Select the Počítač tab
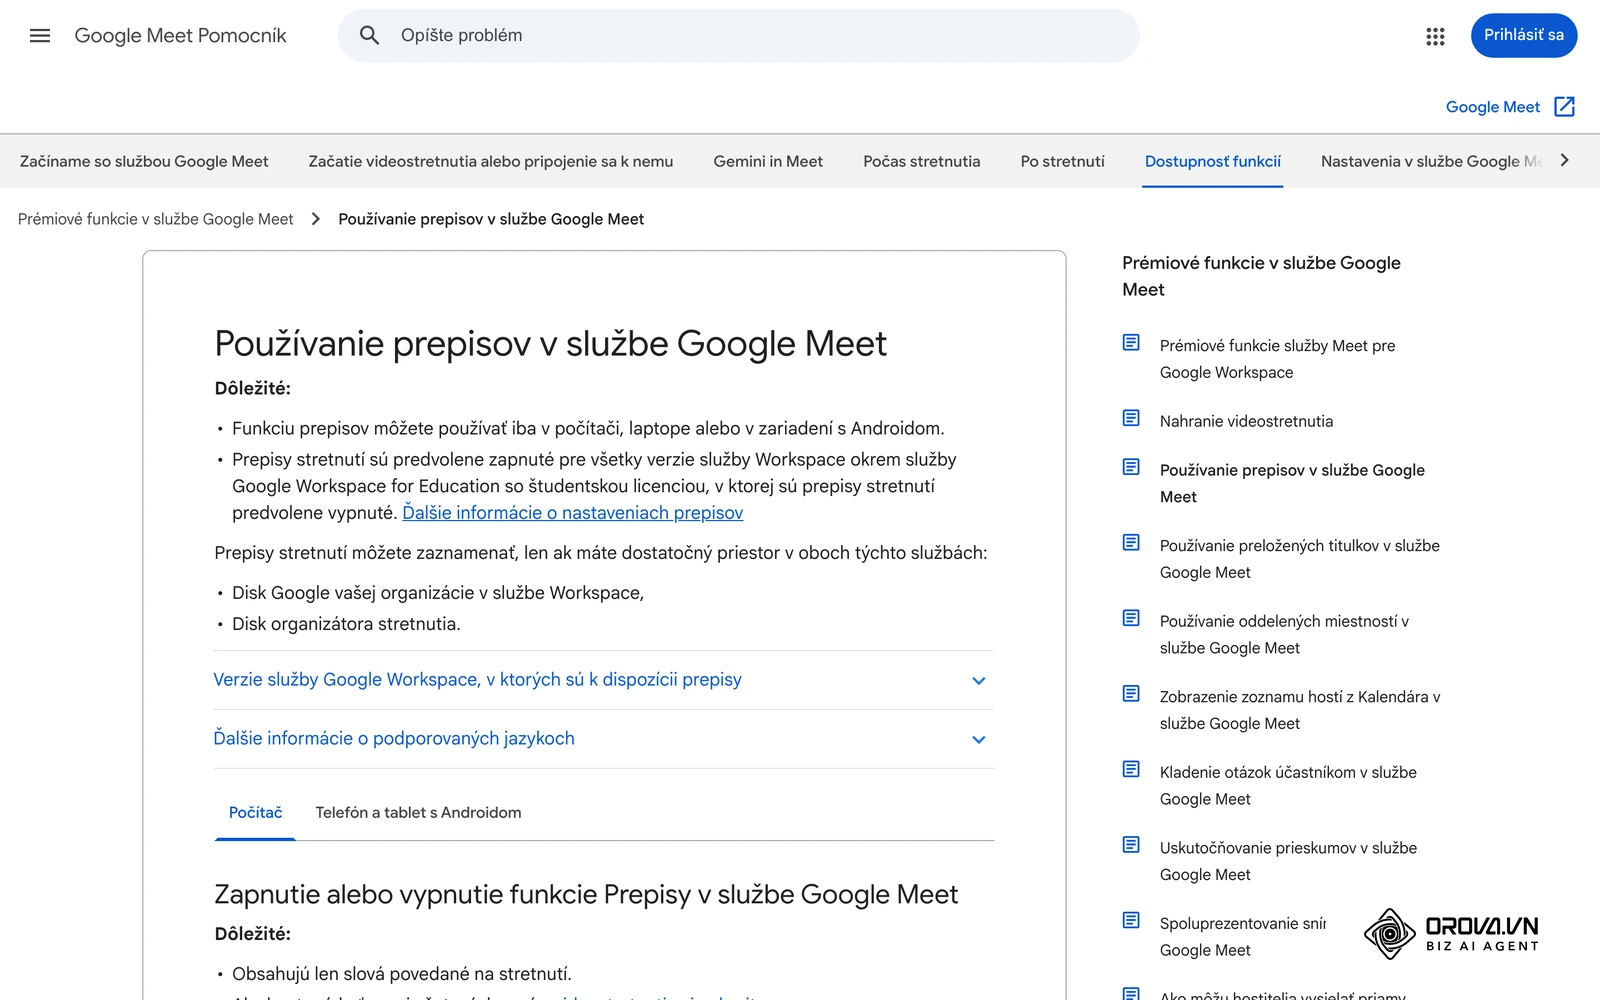This screenshot has height=1000, width=1600. pos(255,813)
